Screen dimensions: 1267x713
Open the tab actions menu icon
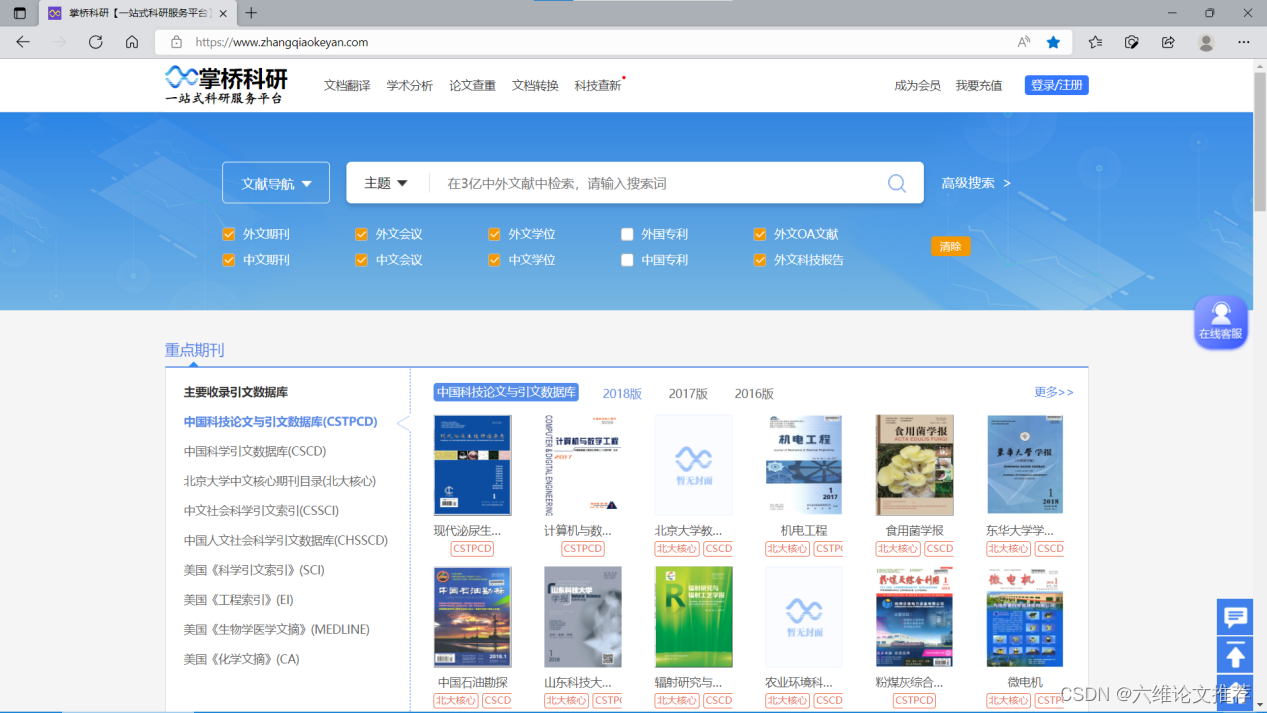point(19,13)
